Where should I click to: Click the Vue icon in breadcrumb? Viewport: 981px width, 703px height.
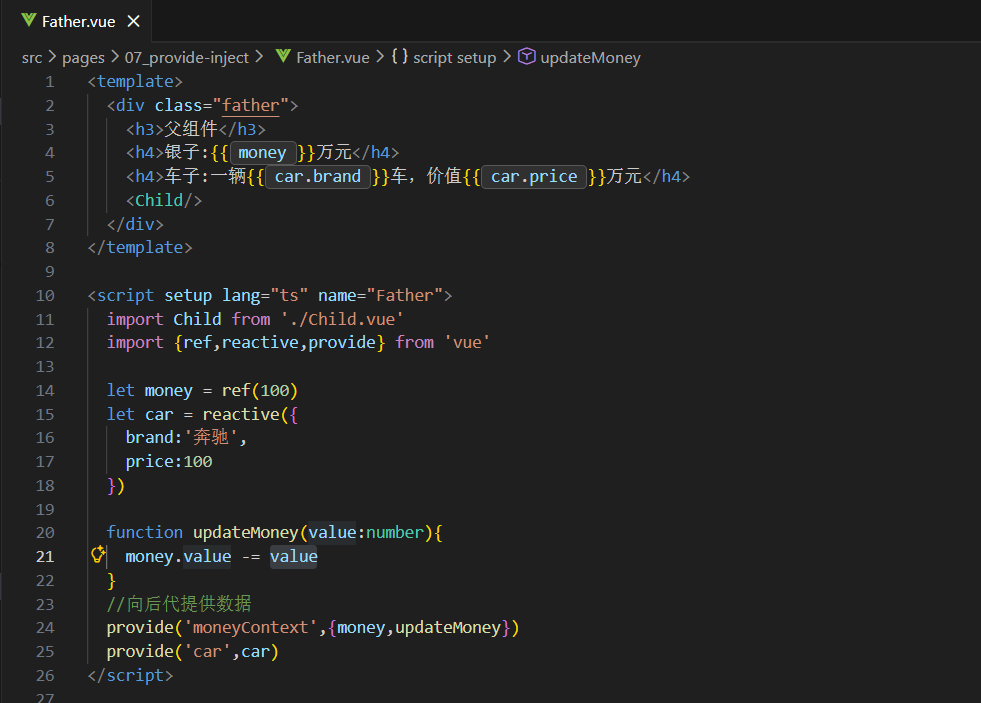click(283, 56)
